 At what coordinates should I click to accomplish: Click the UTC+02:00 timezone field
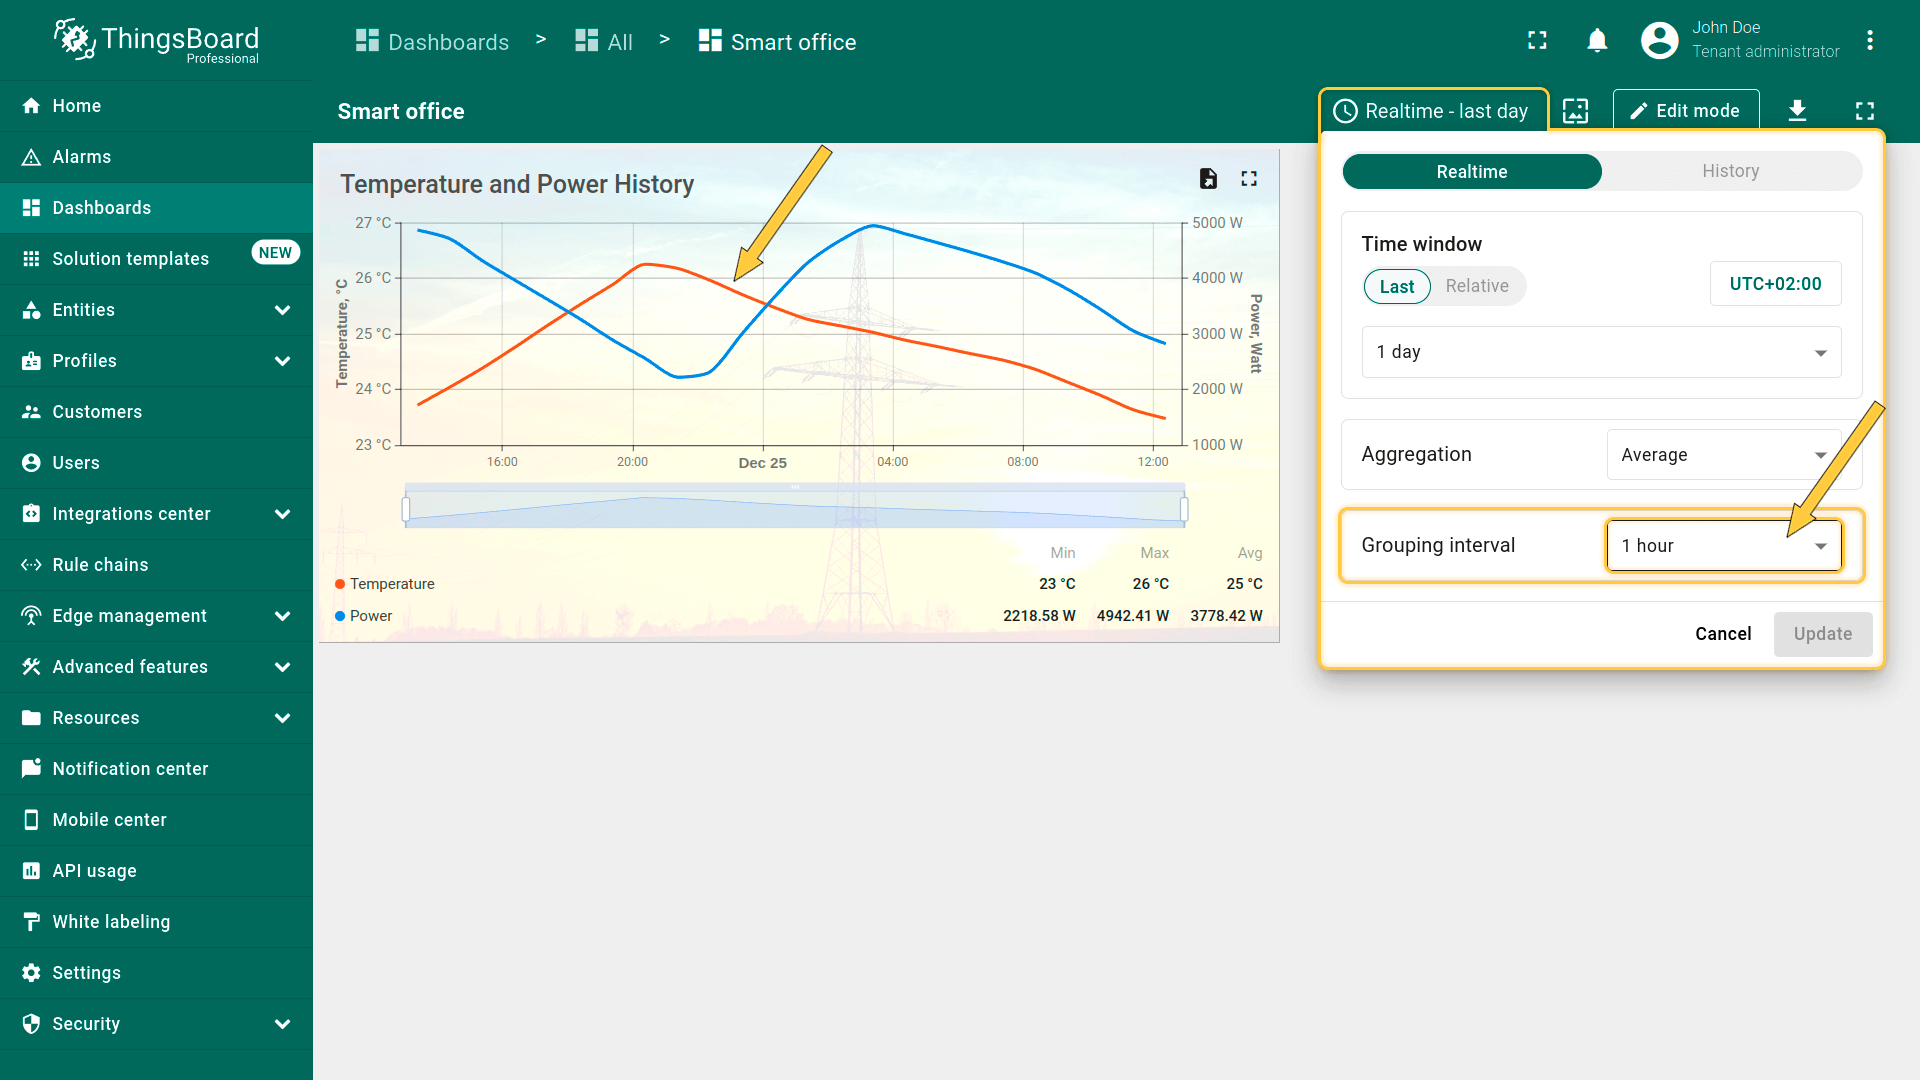[x=1775, y=284]
